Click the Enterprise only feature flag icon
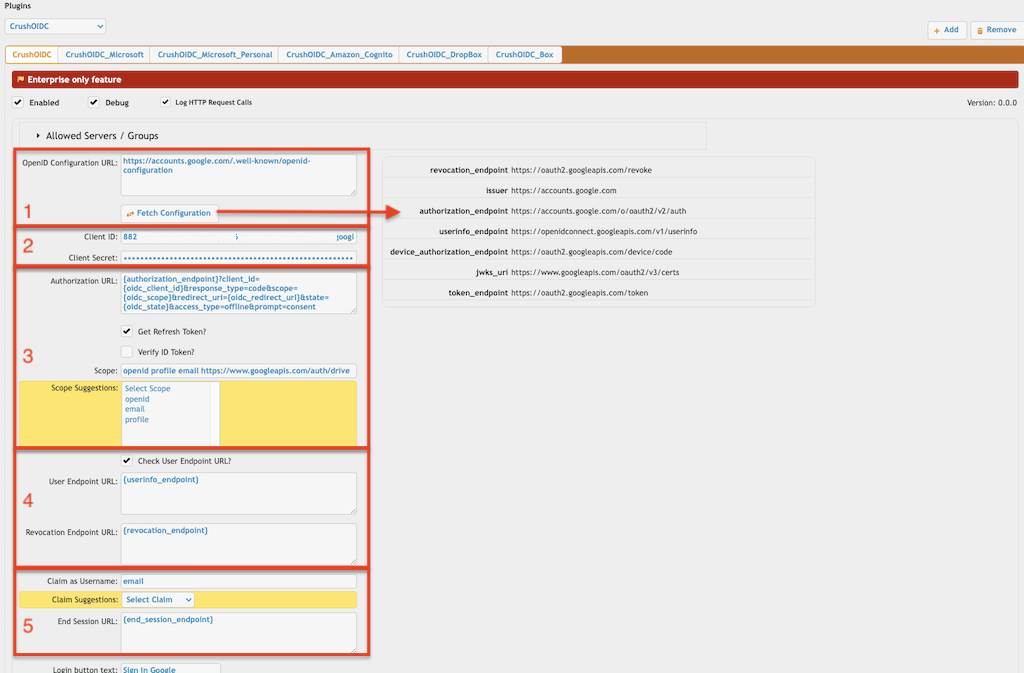This screenshot has height=673, width=1024. tap(20, 80)
